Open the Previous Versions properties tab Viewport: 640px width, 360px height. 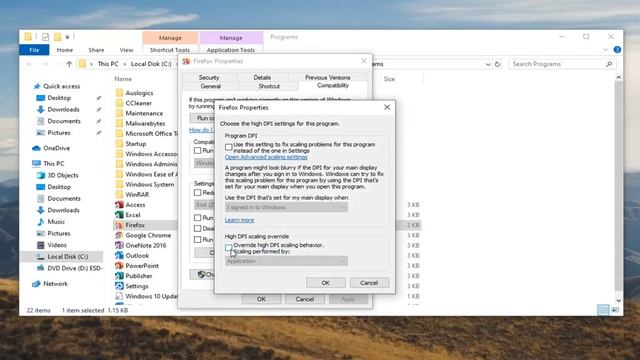coord(327,78)
